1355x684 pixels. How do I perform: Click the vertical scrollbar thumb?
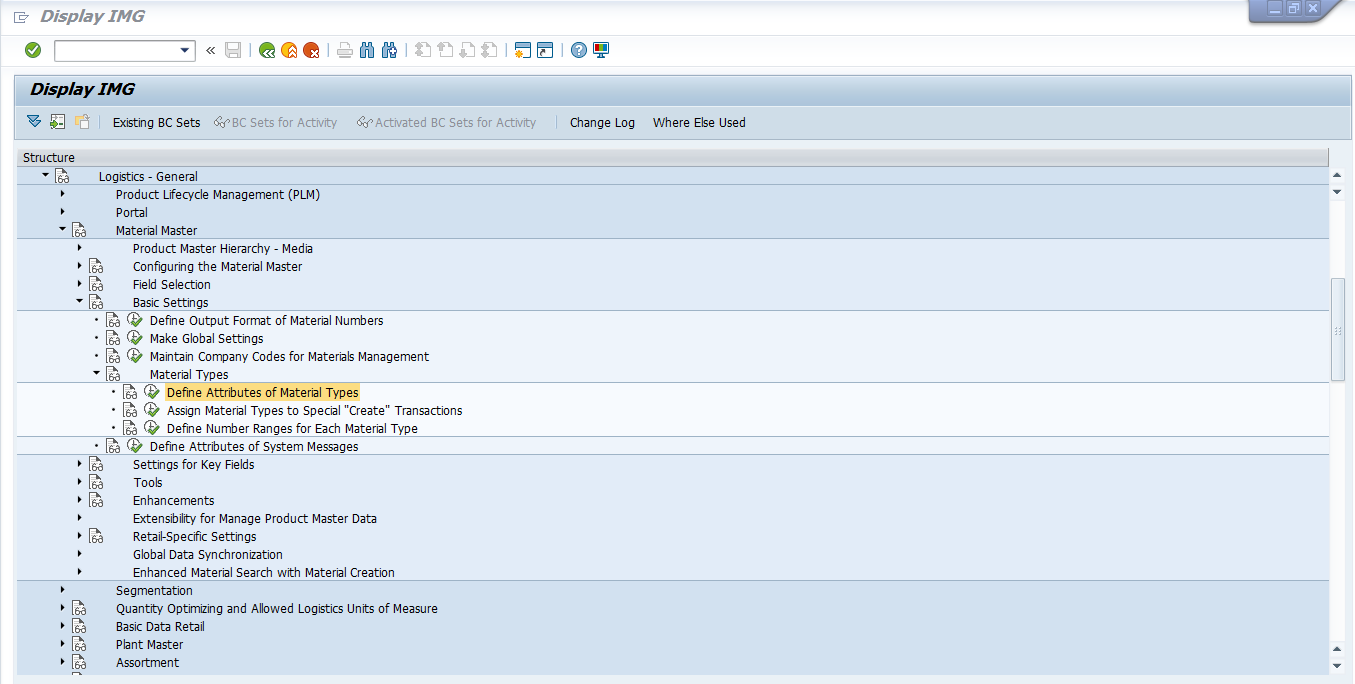(1337, 330)
